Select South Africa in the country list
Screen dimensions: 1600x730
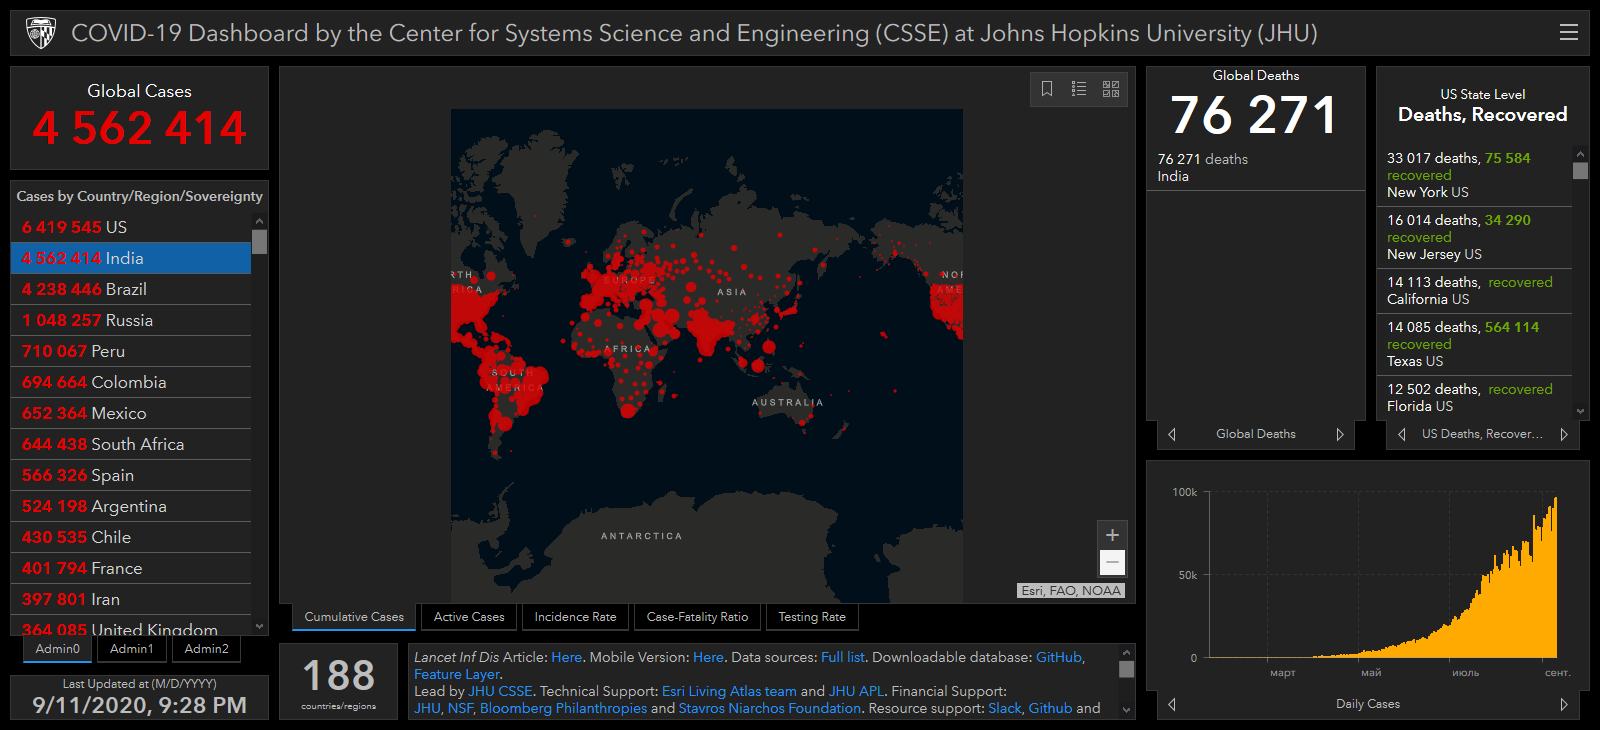point(131,444)
